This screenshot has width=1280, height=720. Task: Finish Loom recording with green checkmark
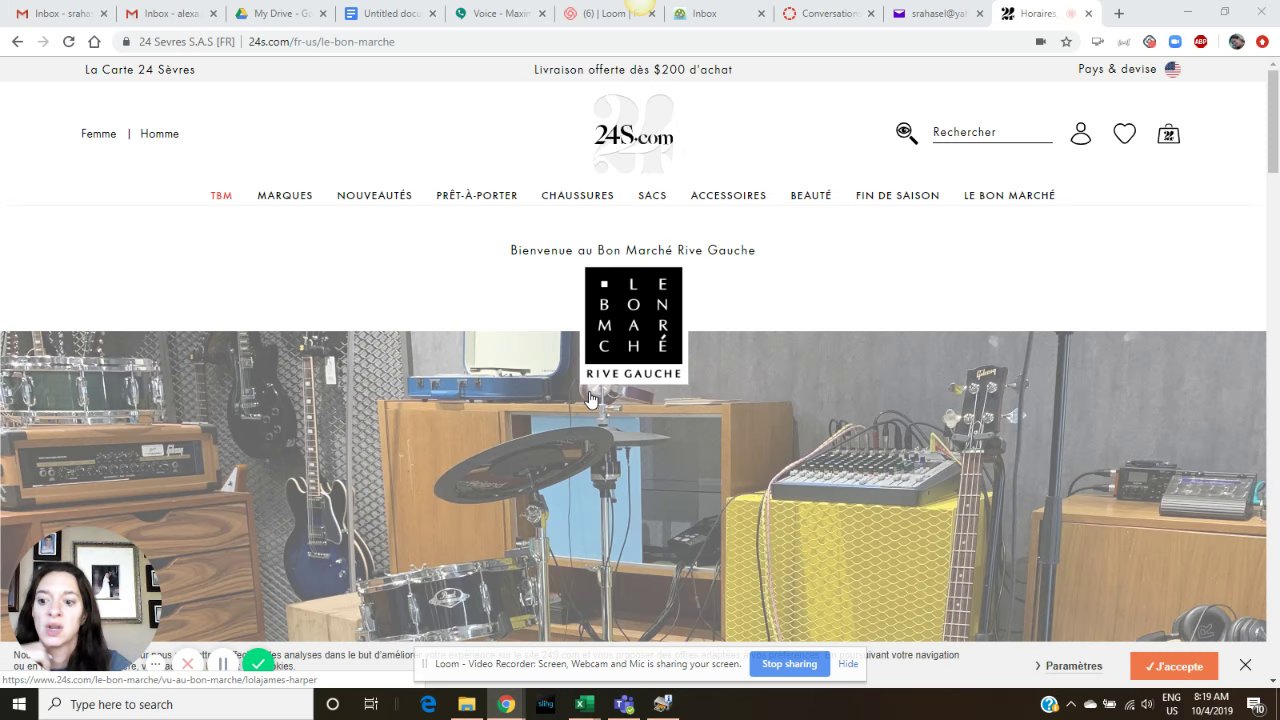(x=258, y=663)
